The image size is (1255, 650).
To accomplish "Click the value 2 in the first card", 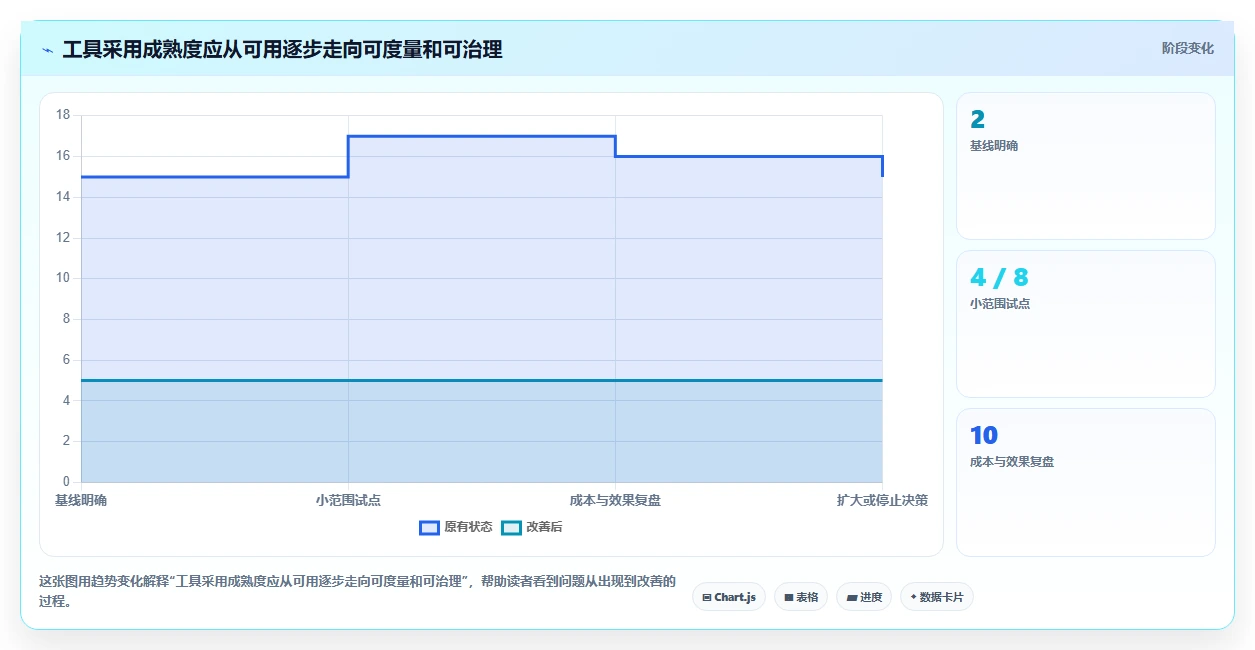I will pyautogui.click(x=977, y=120).
